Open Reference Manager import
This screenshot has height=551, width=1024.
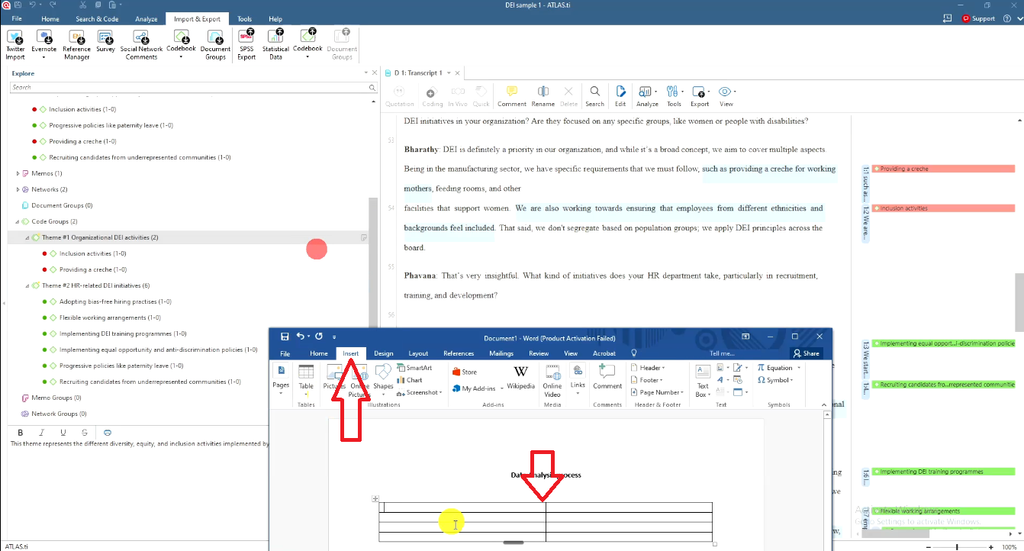(x=76, y=44)
